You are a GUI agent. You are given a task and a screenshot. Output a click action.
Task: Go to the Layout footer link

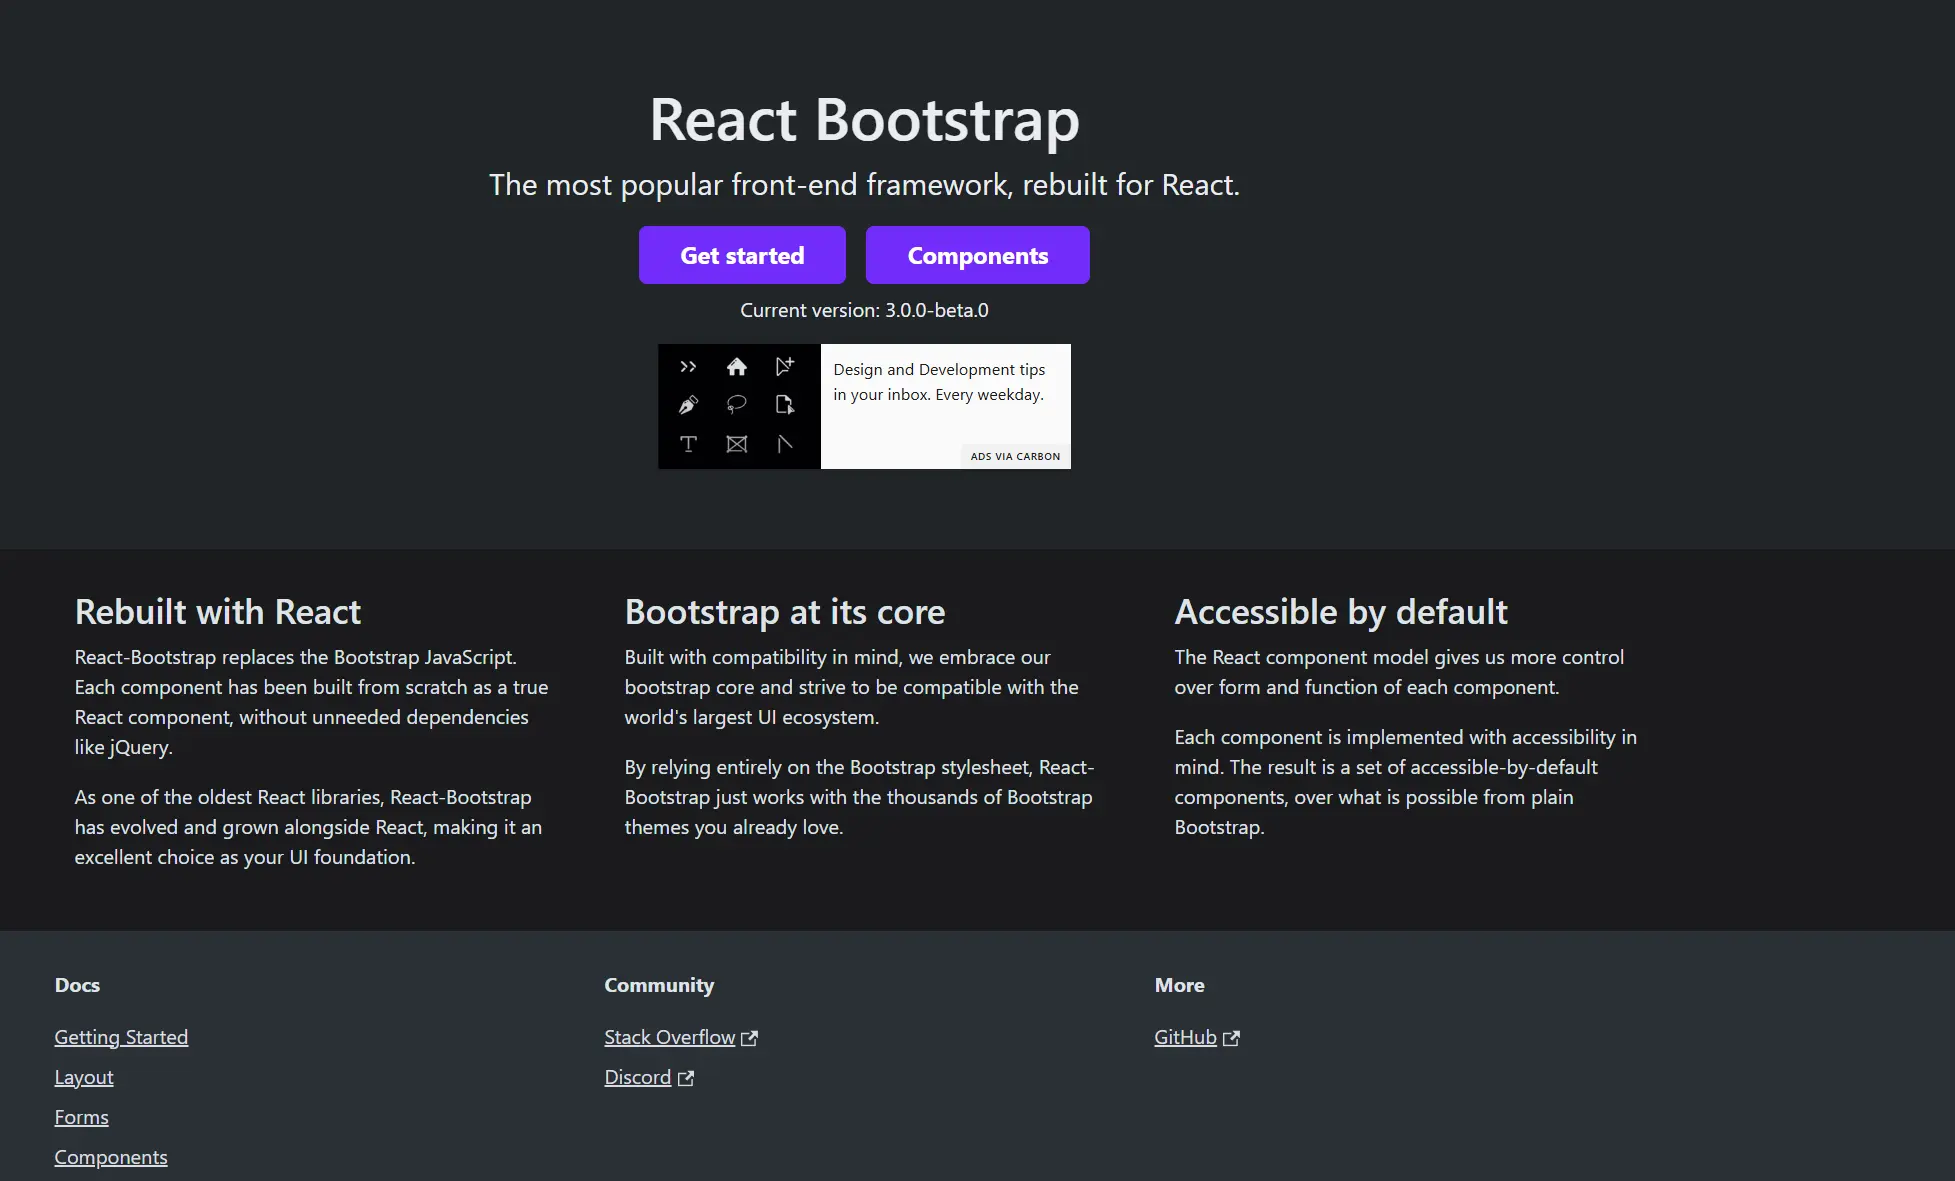(84, 1077)
